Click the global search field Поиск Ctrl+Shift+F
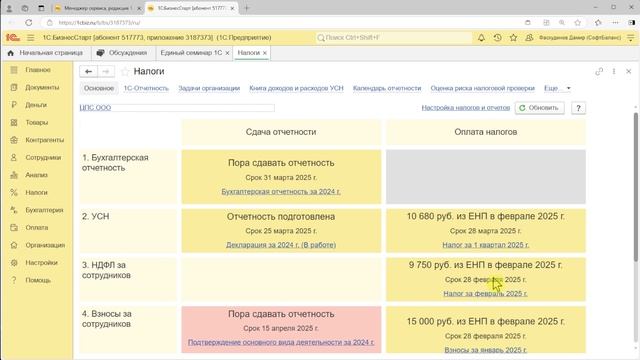The height and width of the screenshot is (360, 640). point(394,38)
